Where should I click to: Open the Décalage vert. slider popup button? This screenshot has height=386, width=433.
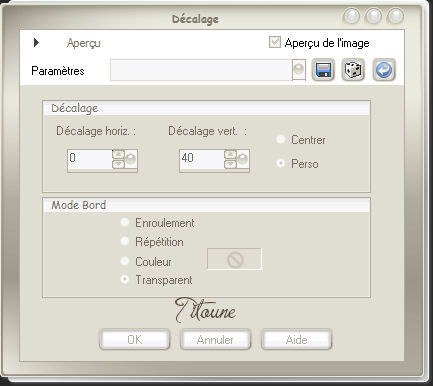[x=243, y=159]
